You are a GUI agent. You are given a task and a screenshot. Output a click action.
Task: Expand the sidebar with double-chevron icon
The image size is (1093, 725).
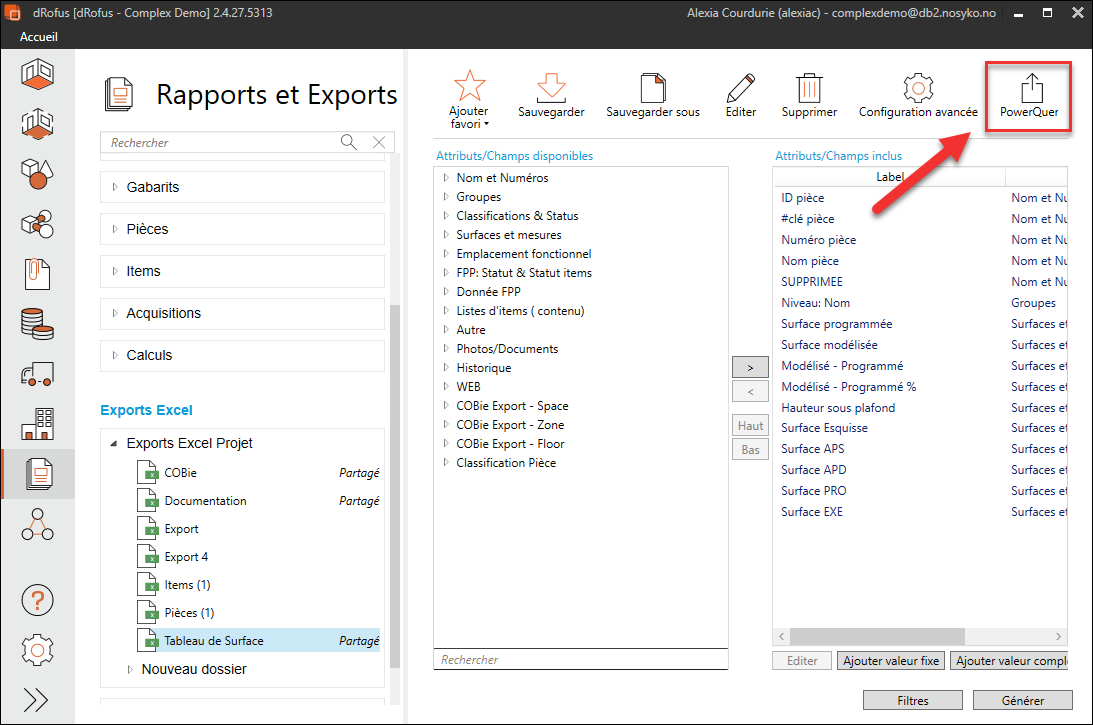36,700
